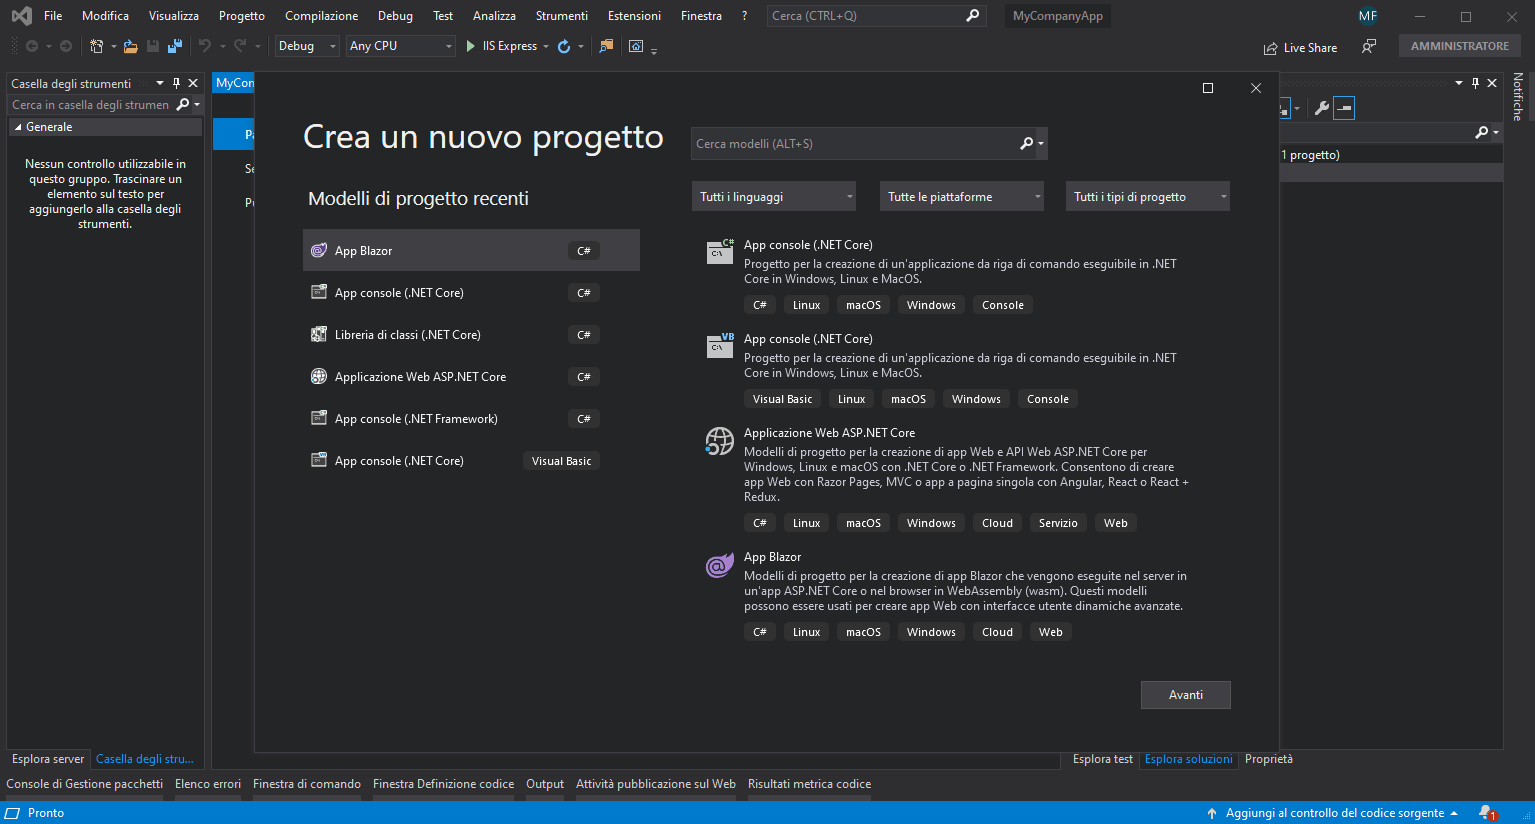Click the notifications bell in status bar
This screenshot has height=824, width=1535.
[1487, 813]
